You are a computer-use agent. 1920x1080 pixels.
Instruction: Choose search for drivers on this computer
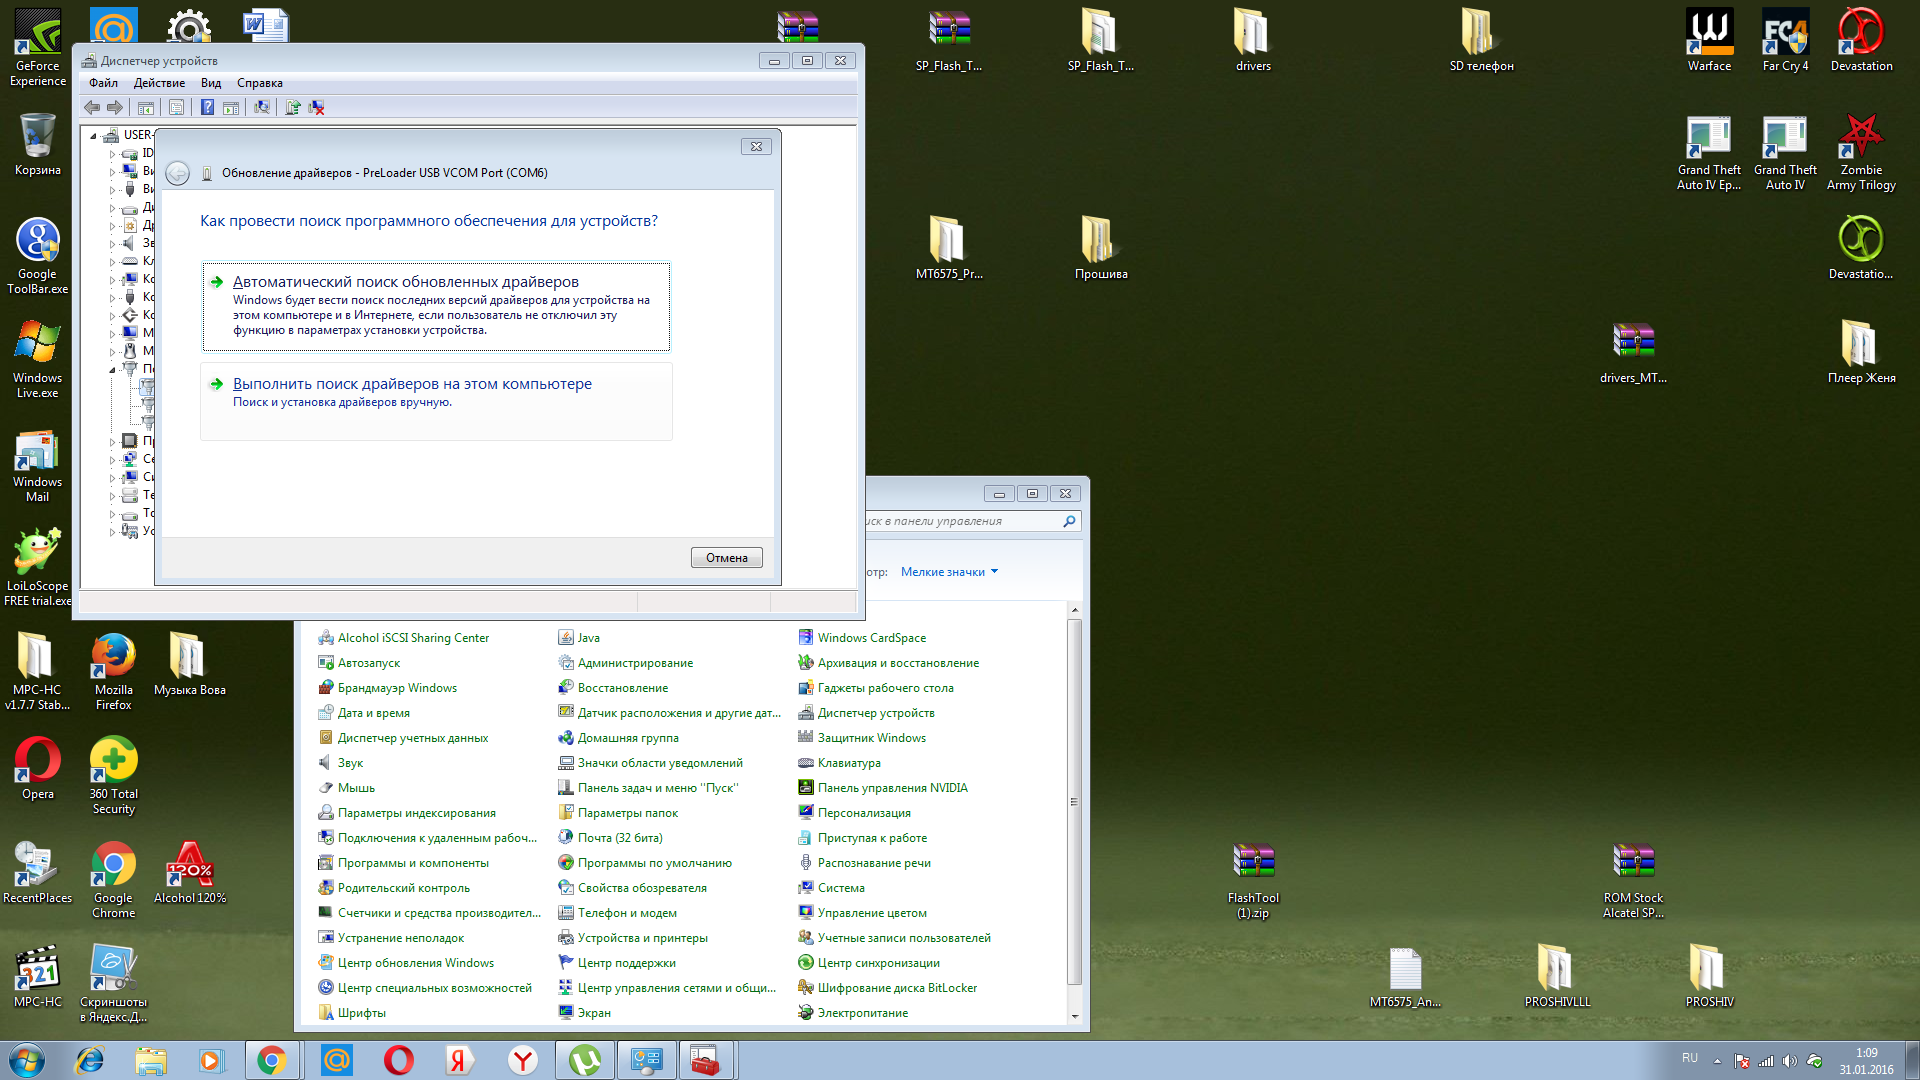click(x=412, y=384)
